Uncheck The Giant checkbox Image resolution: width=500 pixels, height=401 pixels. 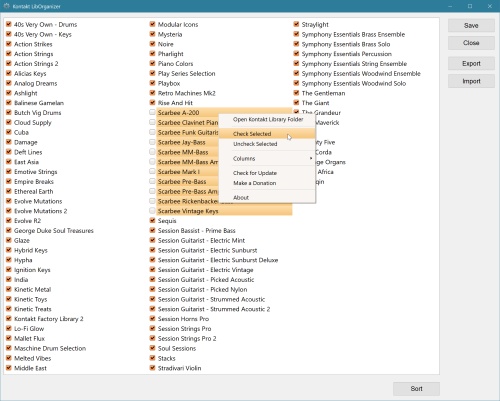(x=296, y=103)
